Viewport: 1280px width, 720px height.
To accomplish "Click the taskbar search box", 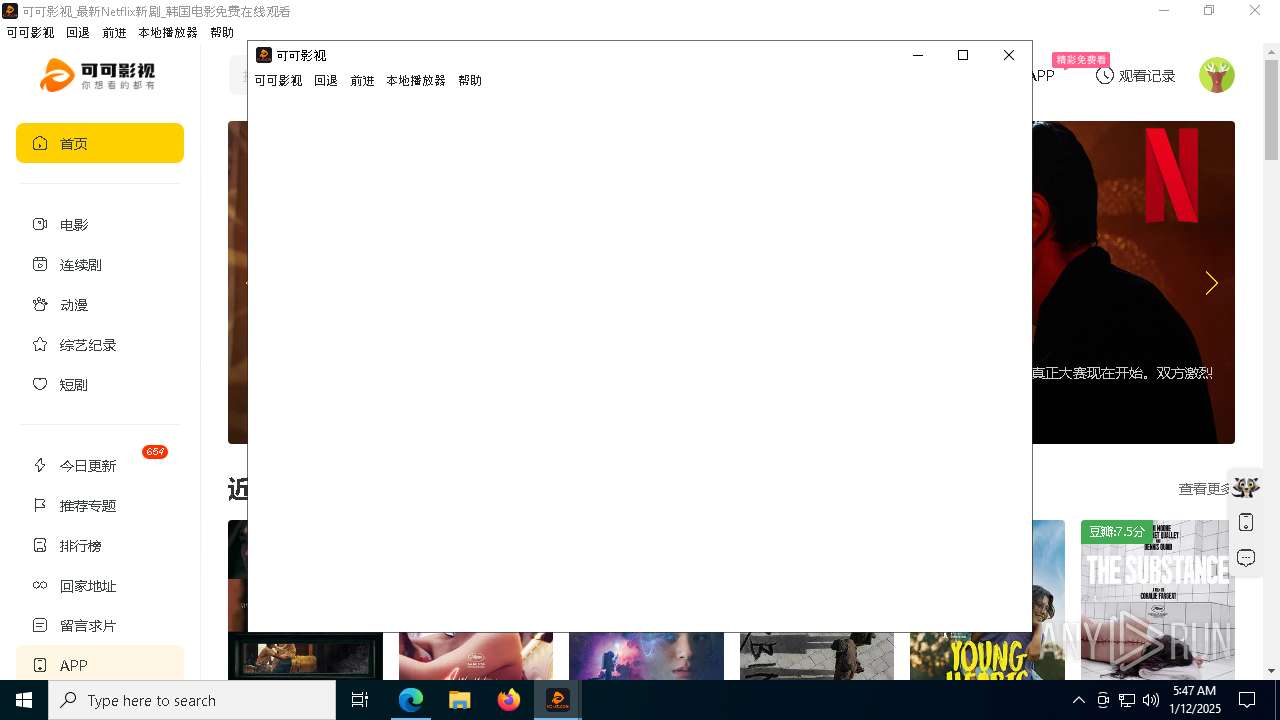I will (x=192, y=700).
